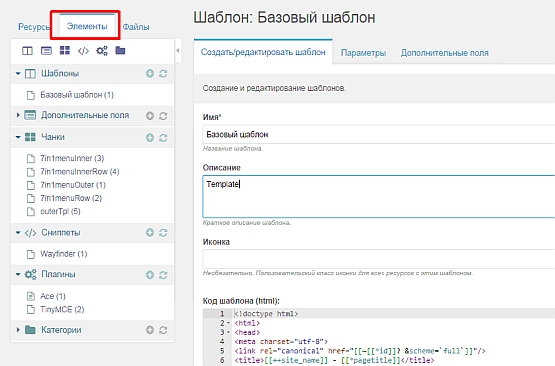Click the meta charset line in code editor

coord(281,342)
